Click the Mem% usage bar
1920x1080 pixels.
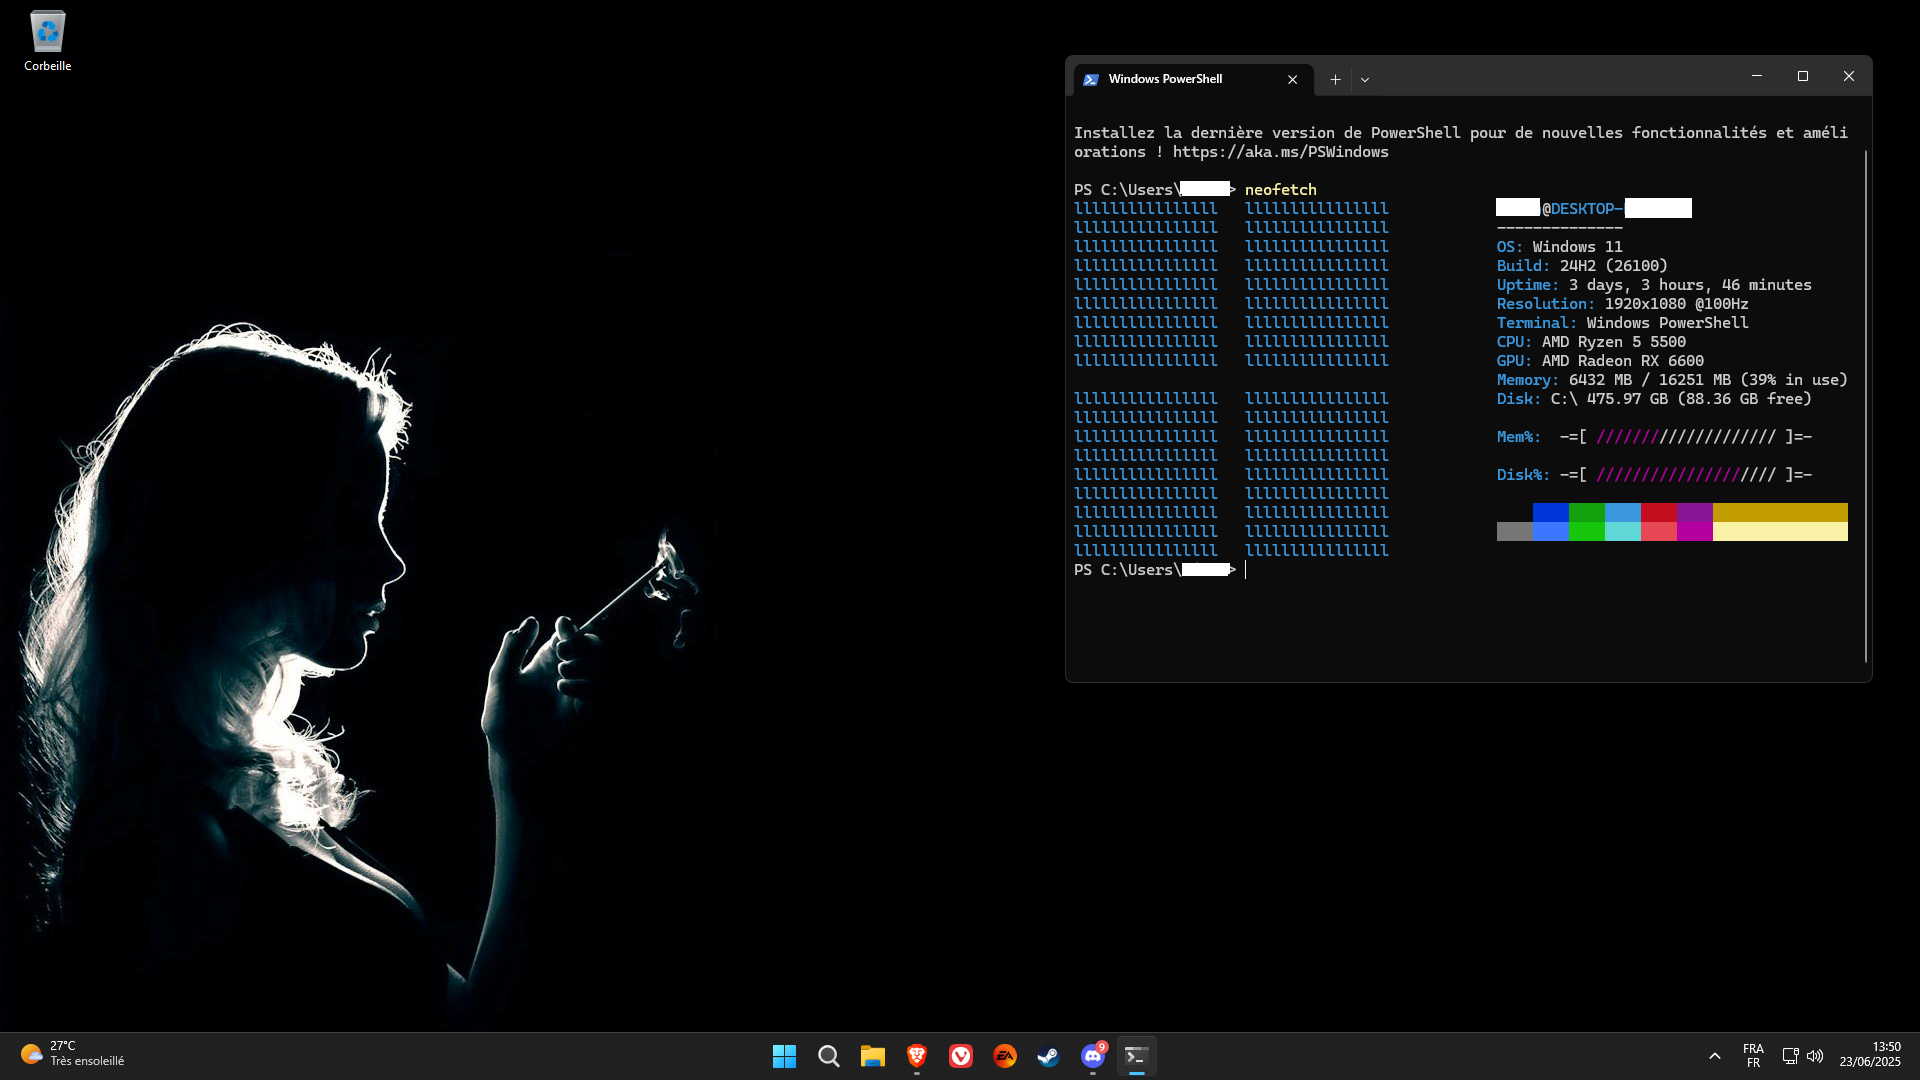(x=1685, y=437)
